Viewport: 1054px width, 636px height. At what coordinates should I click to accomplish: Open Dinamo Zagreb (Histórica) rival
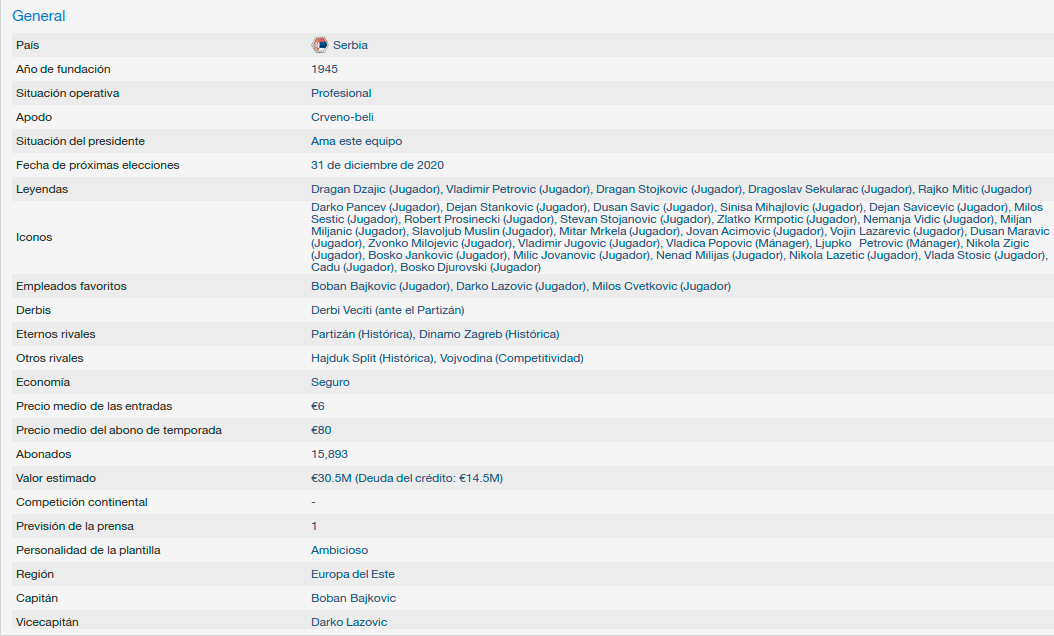pos(489,334)
